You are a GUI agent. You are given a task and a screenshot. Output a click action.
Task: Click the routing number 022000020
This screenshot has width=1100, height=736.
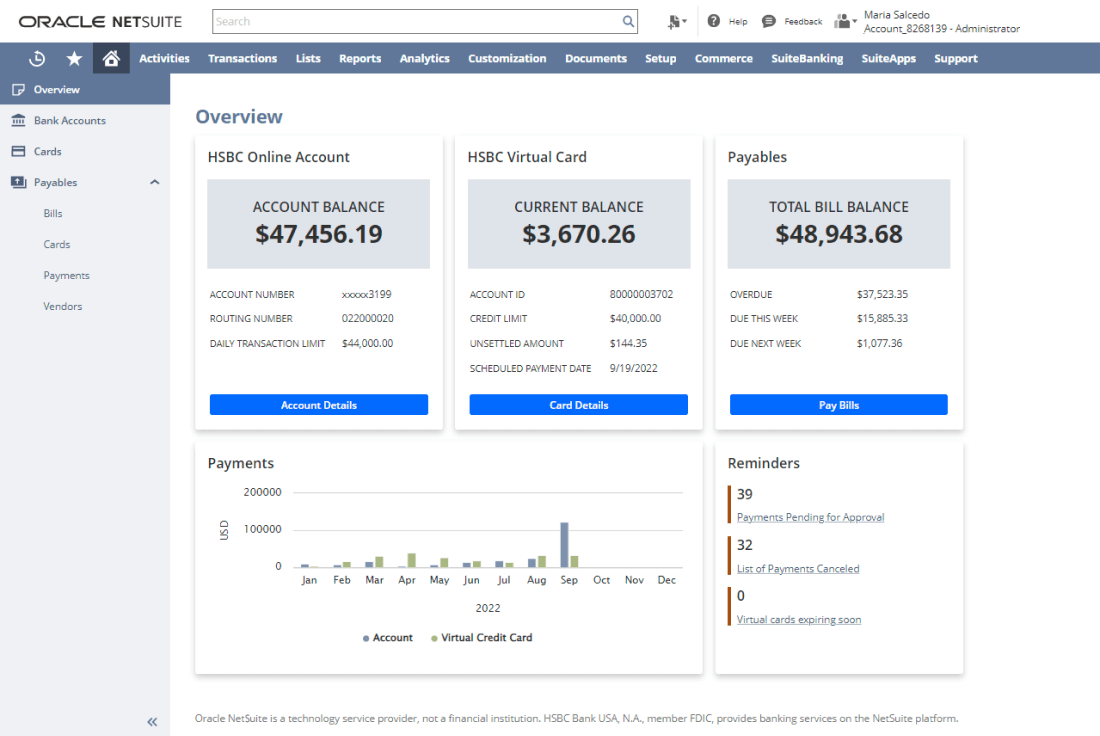click(368, 319)
